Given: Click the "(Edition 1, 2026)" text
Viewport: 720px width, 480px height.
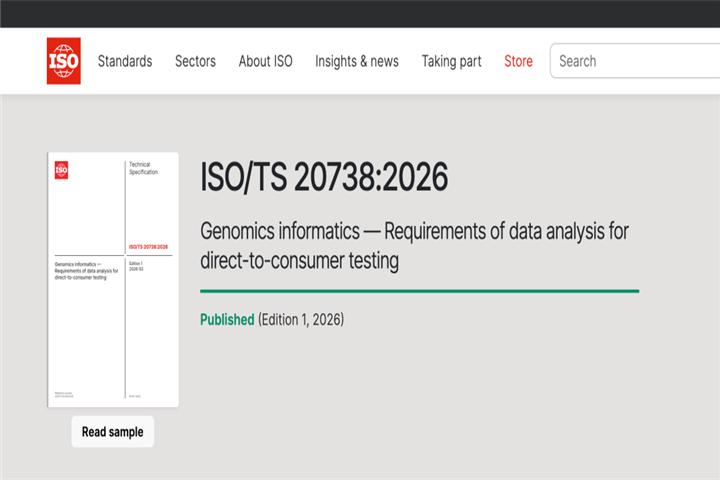Looking at the screenshot, I should click(301, 320).
